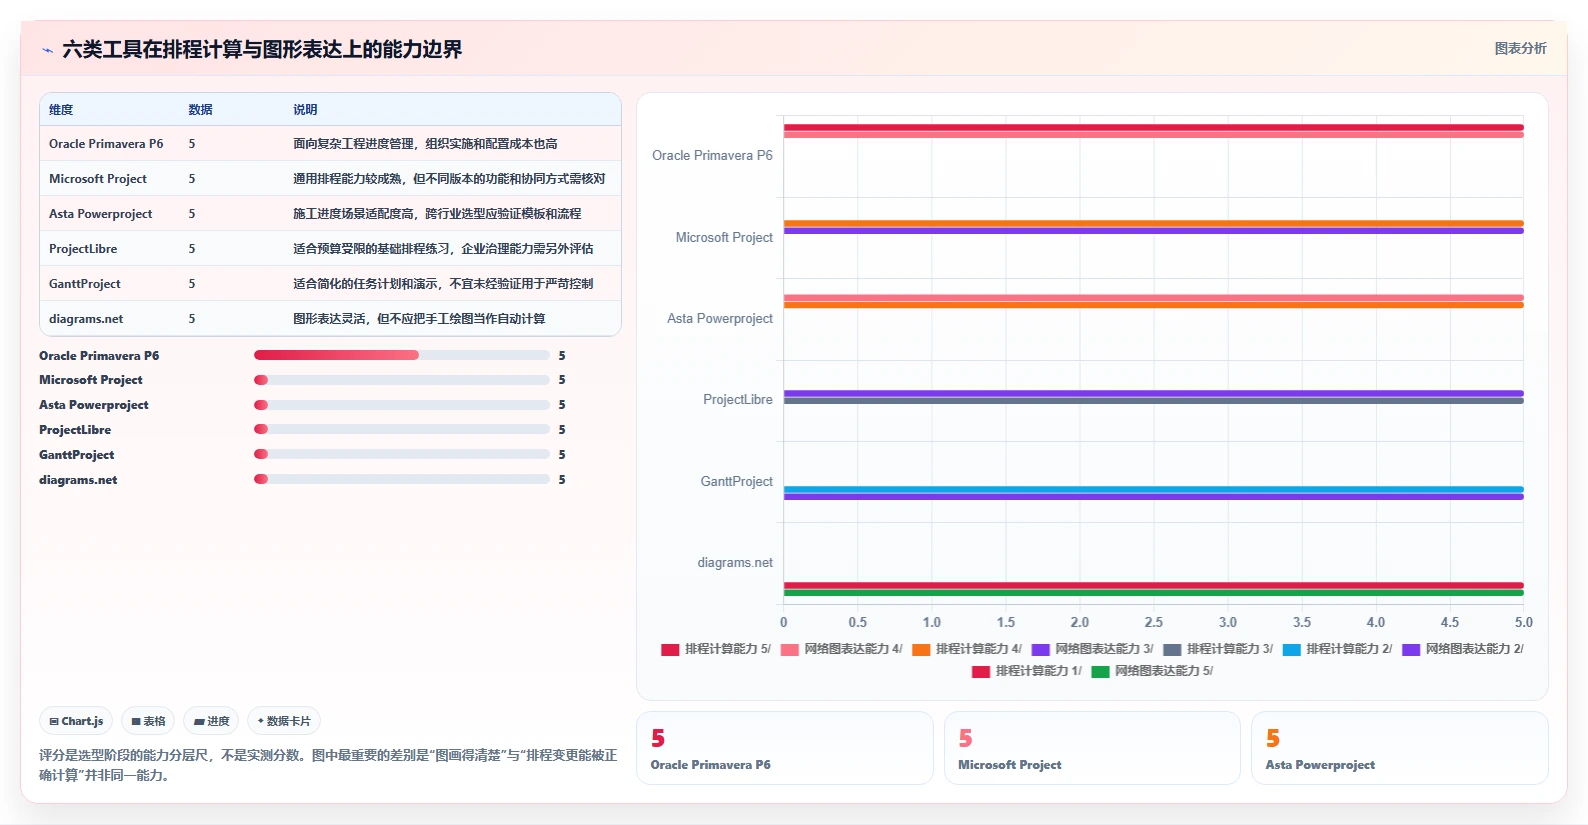Click description 适合简化的任务计划和演示 in table

click(x=443, y=284)
